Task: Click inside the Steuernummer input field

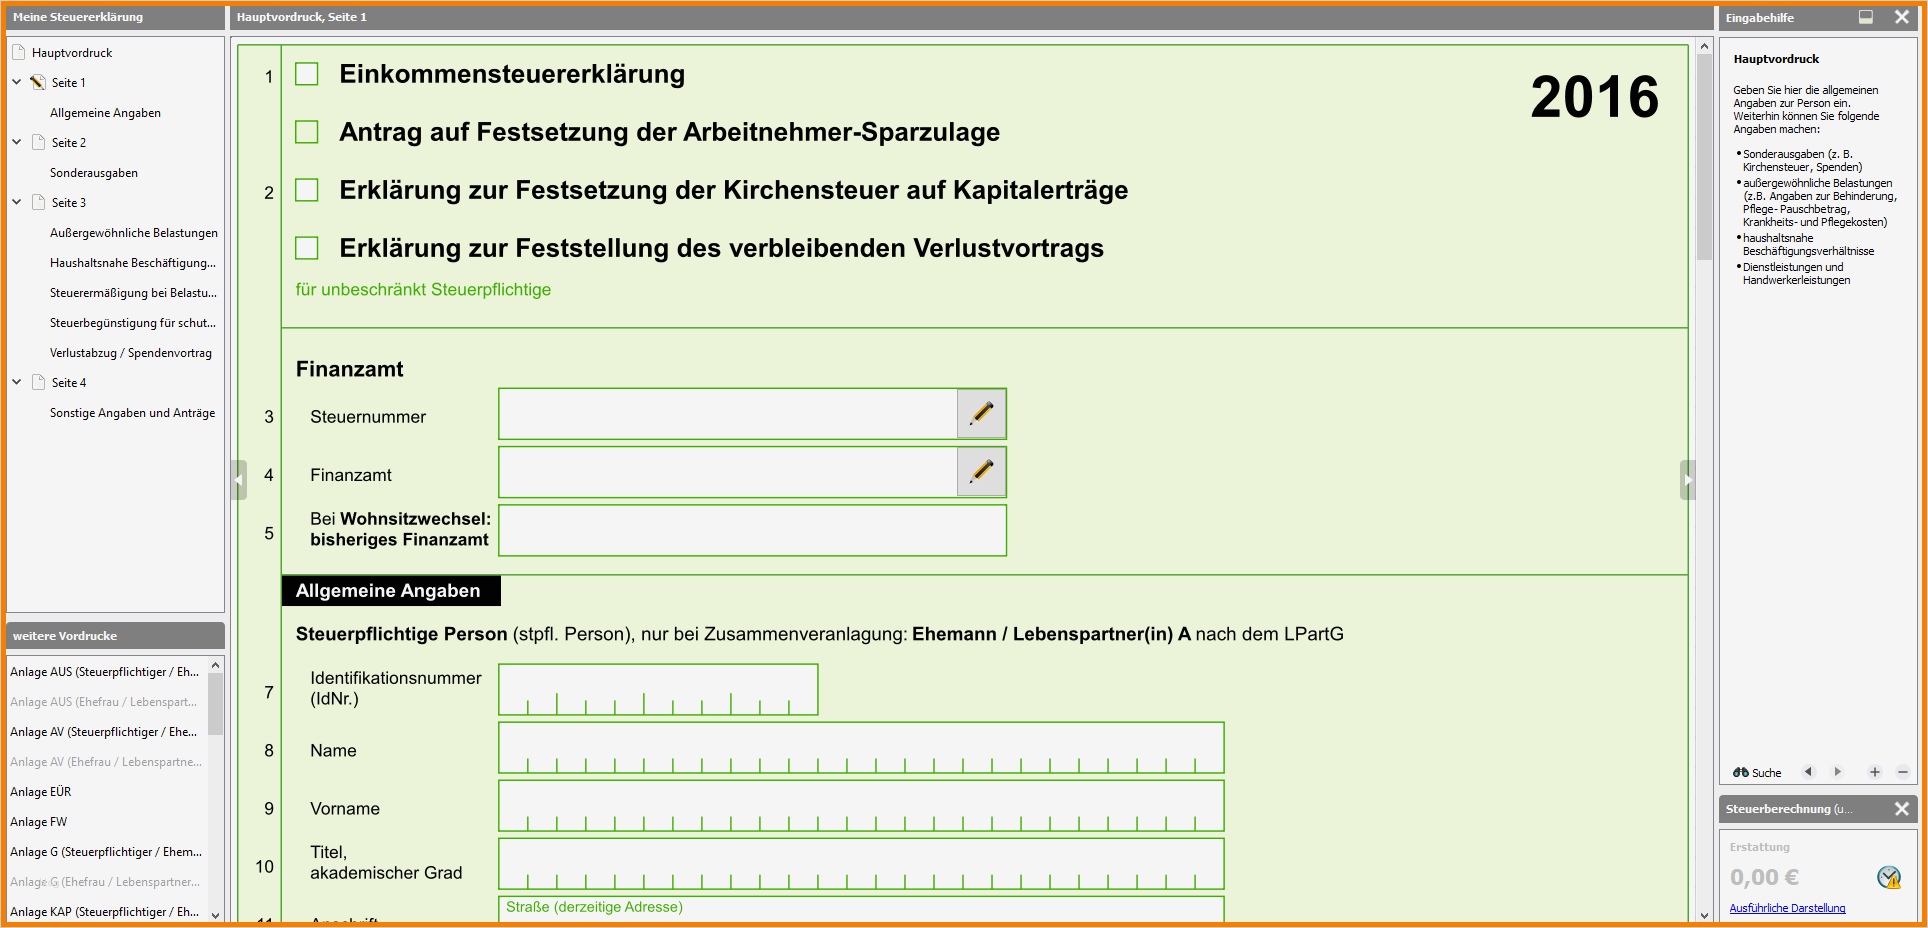Action: point(720,413)
